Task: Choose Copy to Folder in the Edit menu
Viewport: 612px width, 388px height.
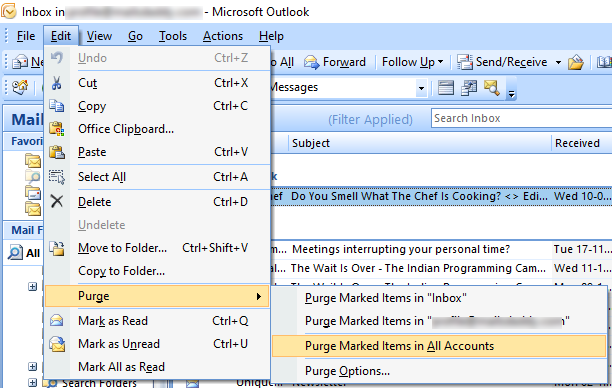Action: tap(157, 271)
